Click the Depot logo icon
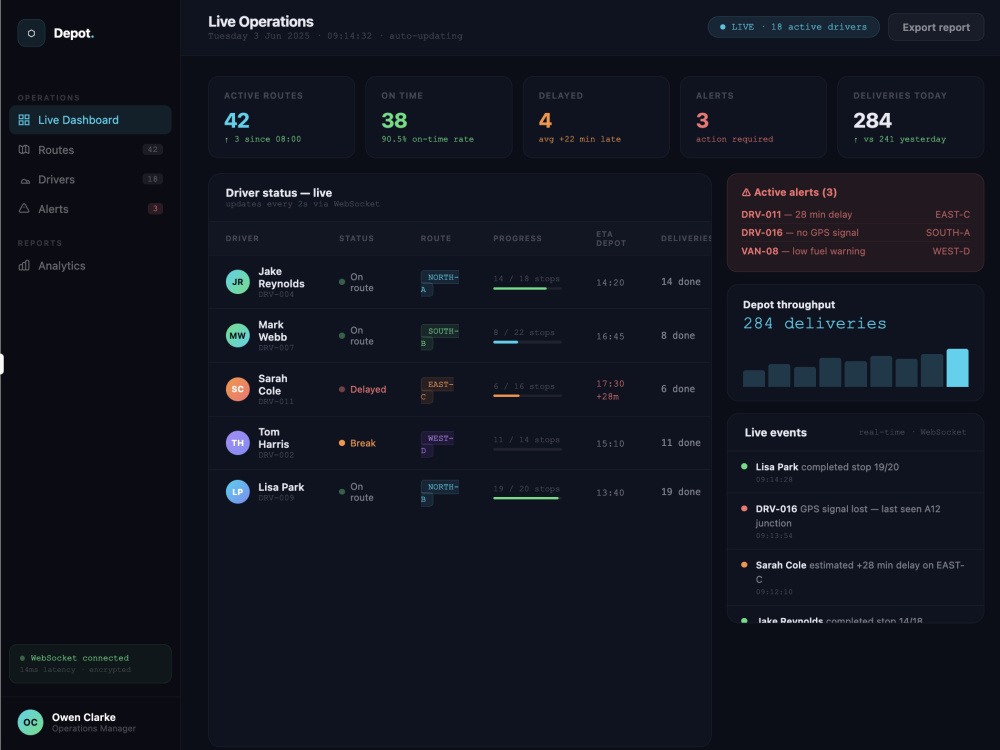The width and height of the screenshot is (1000, 750). [x=31, y=33]
